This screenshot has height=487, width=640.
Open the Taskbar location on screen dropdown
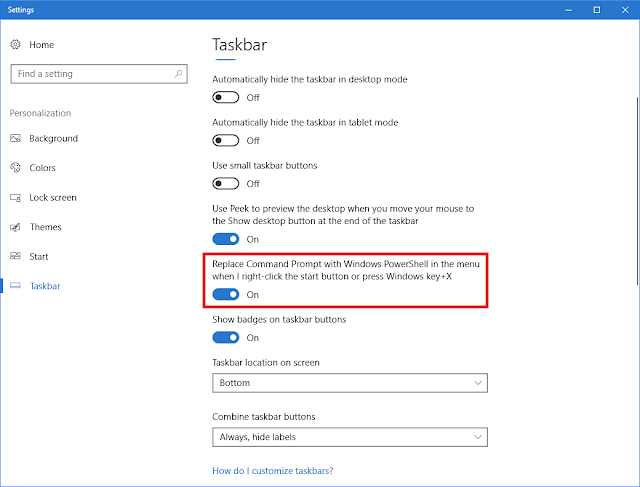point(350,383)
